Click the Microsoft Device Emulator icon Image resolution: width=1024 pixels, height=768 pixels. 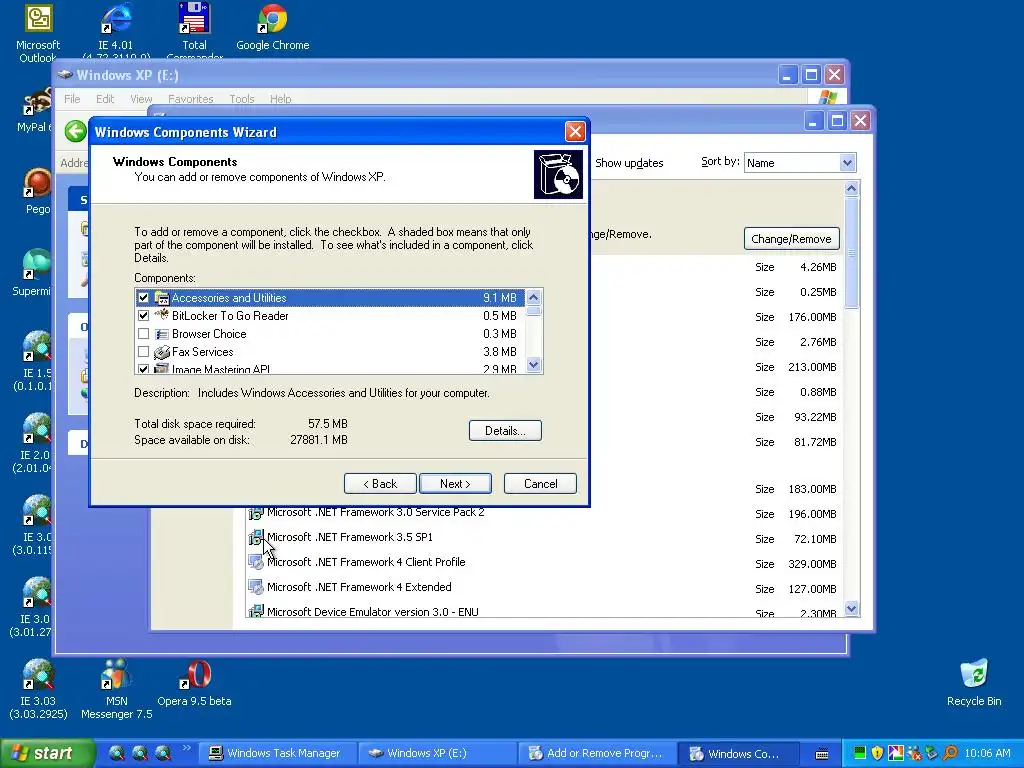(256, 611)
